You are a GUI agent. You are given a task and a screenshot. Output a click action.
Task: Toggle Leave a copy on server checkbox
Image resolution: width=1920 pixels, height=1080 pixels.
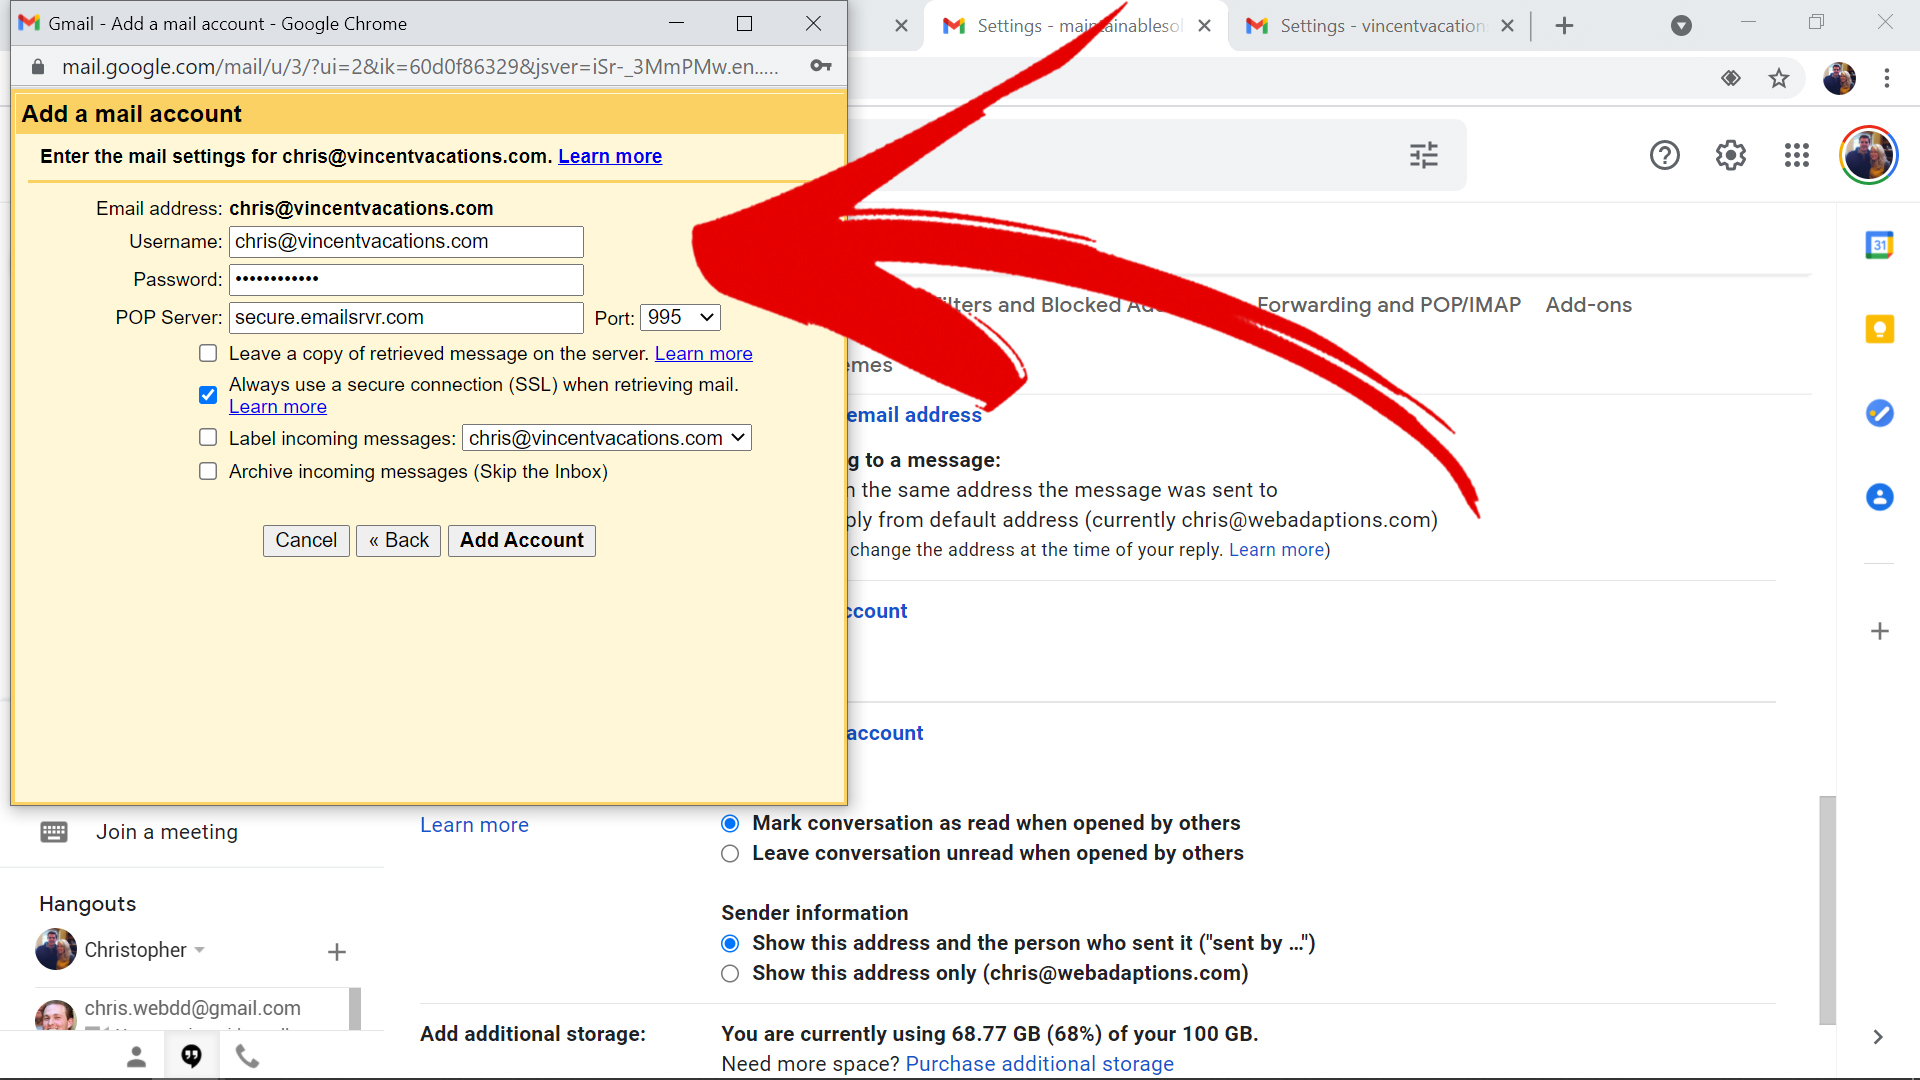208,353
